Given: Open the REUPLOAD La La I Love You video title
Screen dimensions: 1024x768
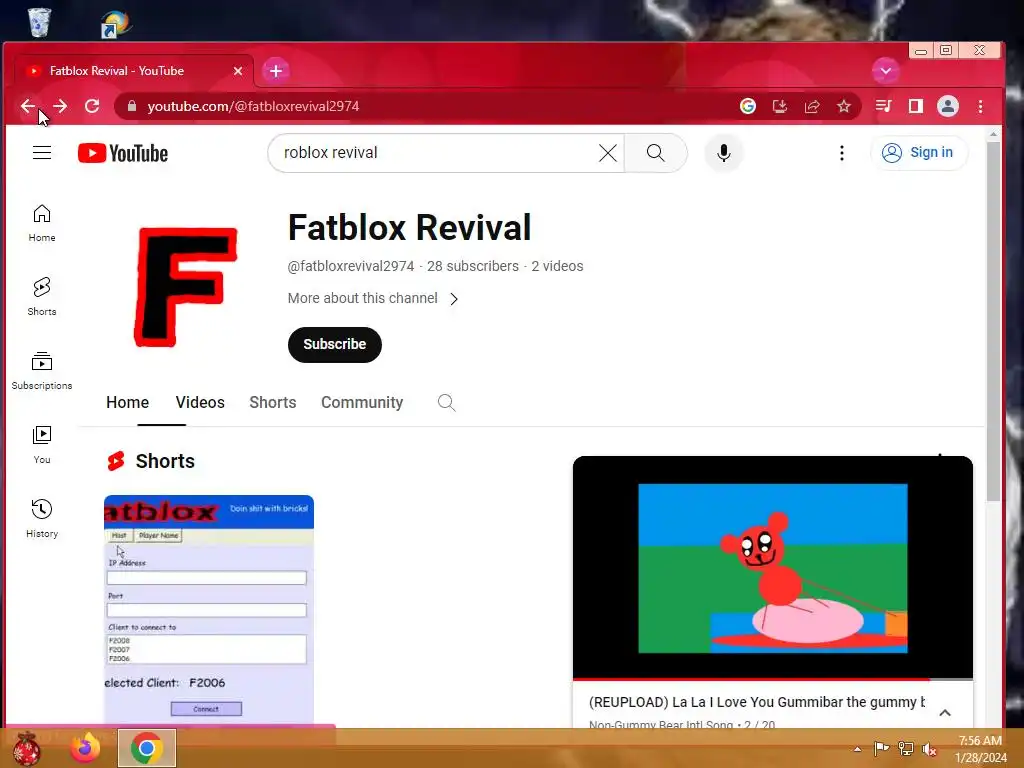Looking at the screenshot, I should pos(756,702).
